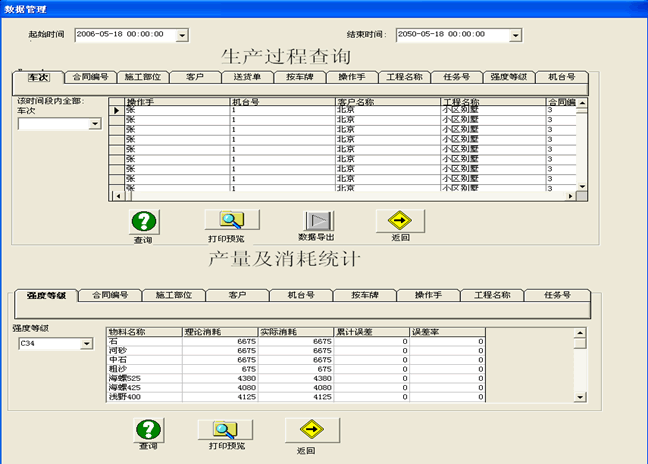648x464 pixels.
Task: Select upper 操作手 tab
Action: [x=352, y=77]
